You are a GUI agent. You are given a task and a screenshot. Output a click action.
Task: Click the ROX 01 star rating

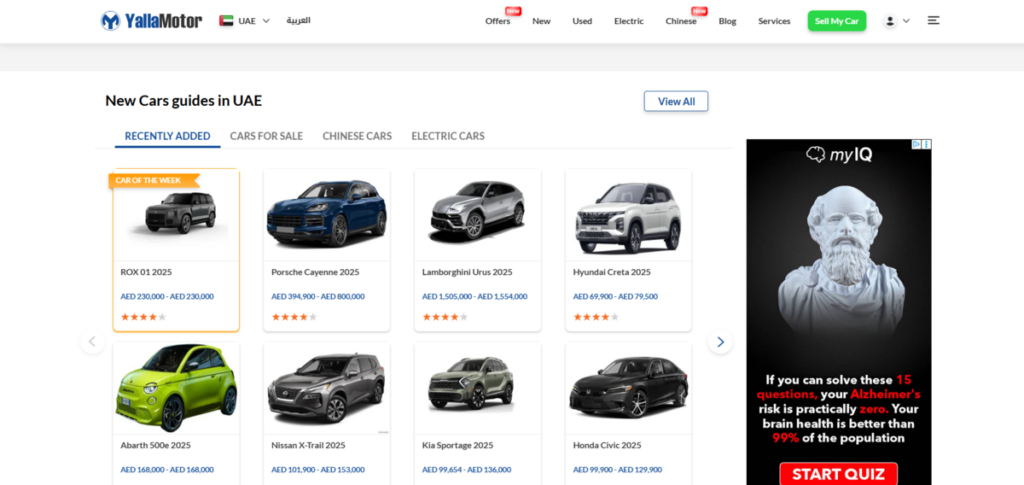[144, 317]
